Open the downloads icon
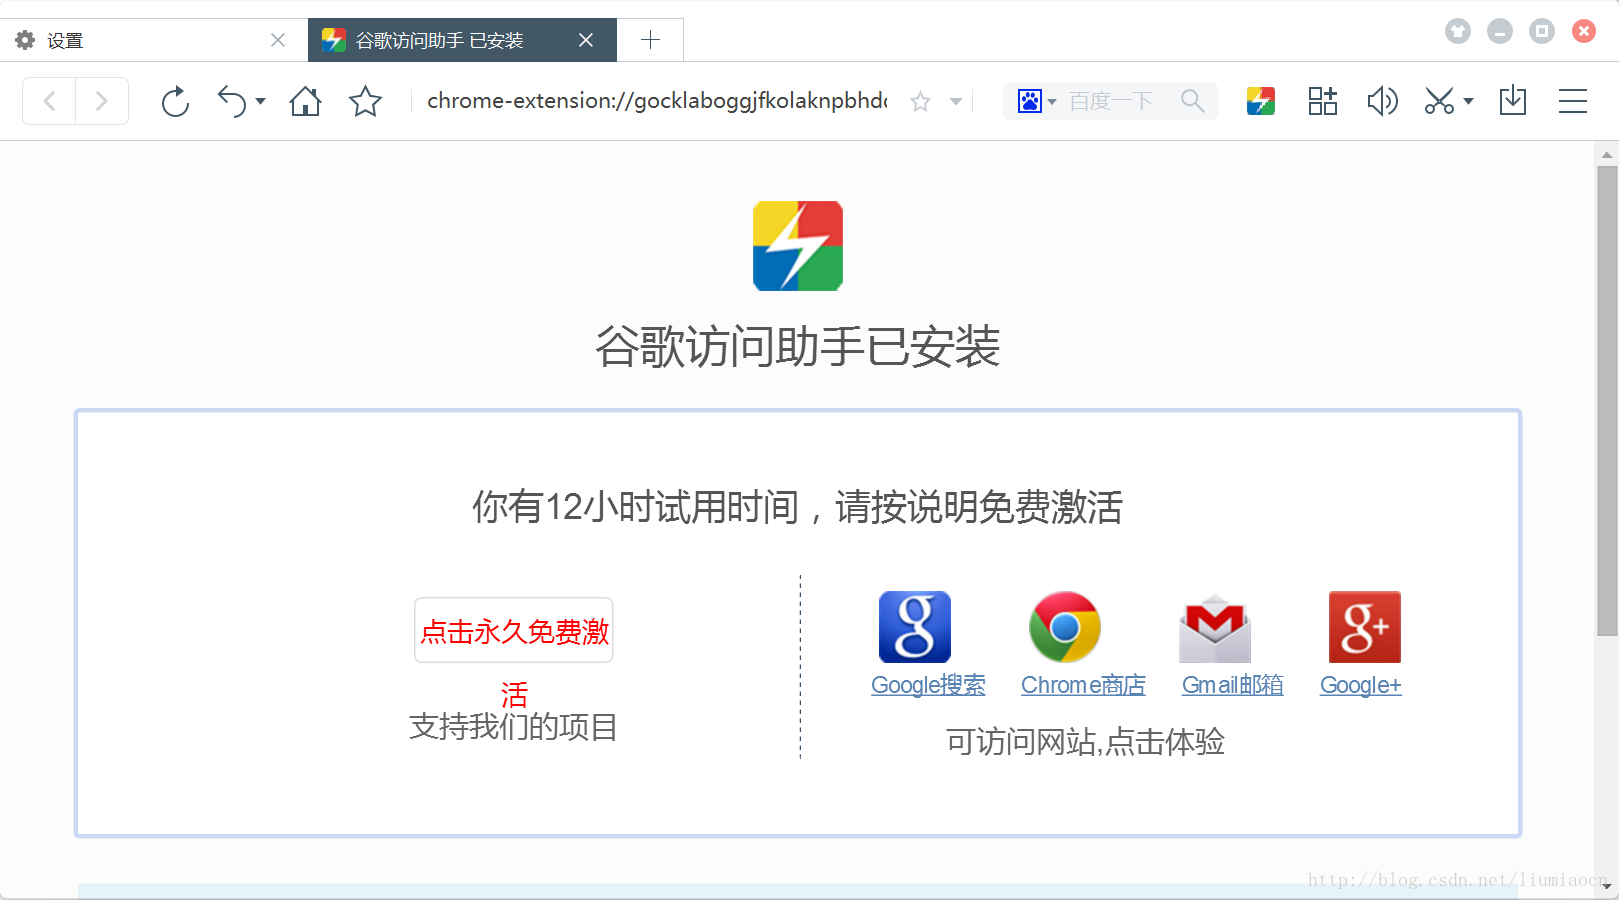The image size is (1619, 900). (x=1513, y=101)
